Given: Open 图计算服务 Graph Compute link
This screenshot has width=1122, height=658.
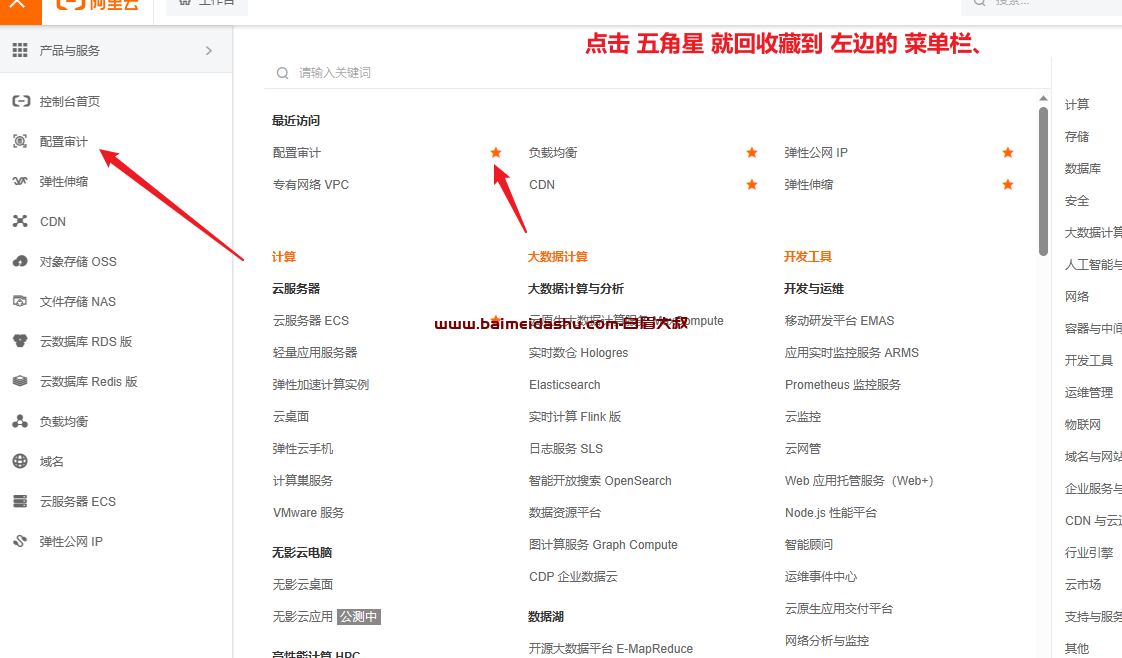Looking at the screenshot, I should pyautogui.click(x=603, y=545).
